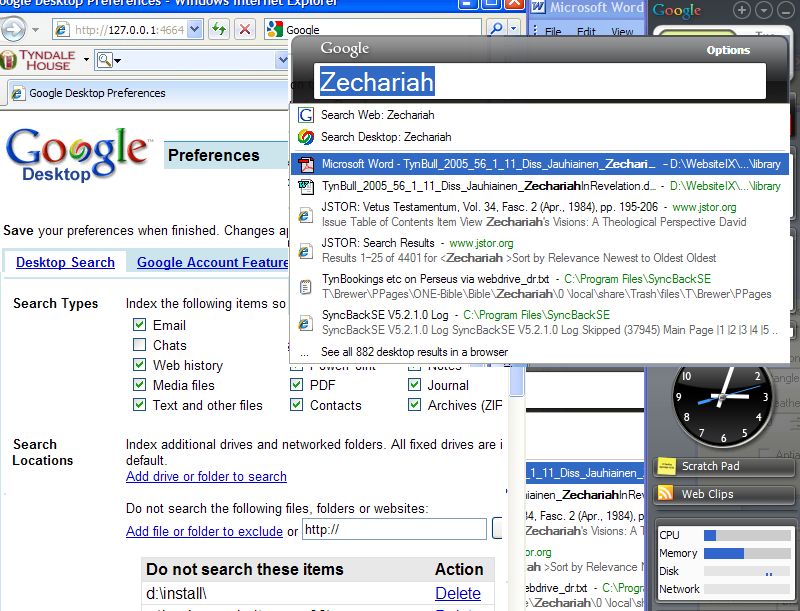Uncheck the Web history checkbox

(x=139, y=365)
